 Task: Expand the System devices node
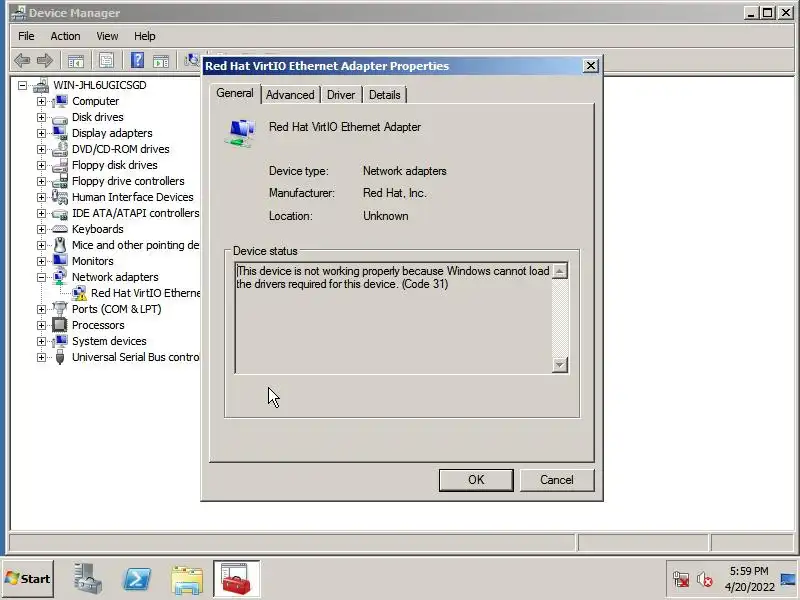(x=41, y=341)
